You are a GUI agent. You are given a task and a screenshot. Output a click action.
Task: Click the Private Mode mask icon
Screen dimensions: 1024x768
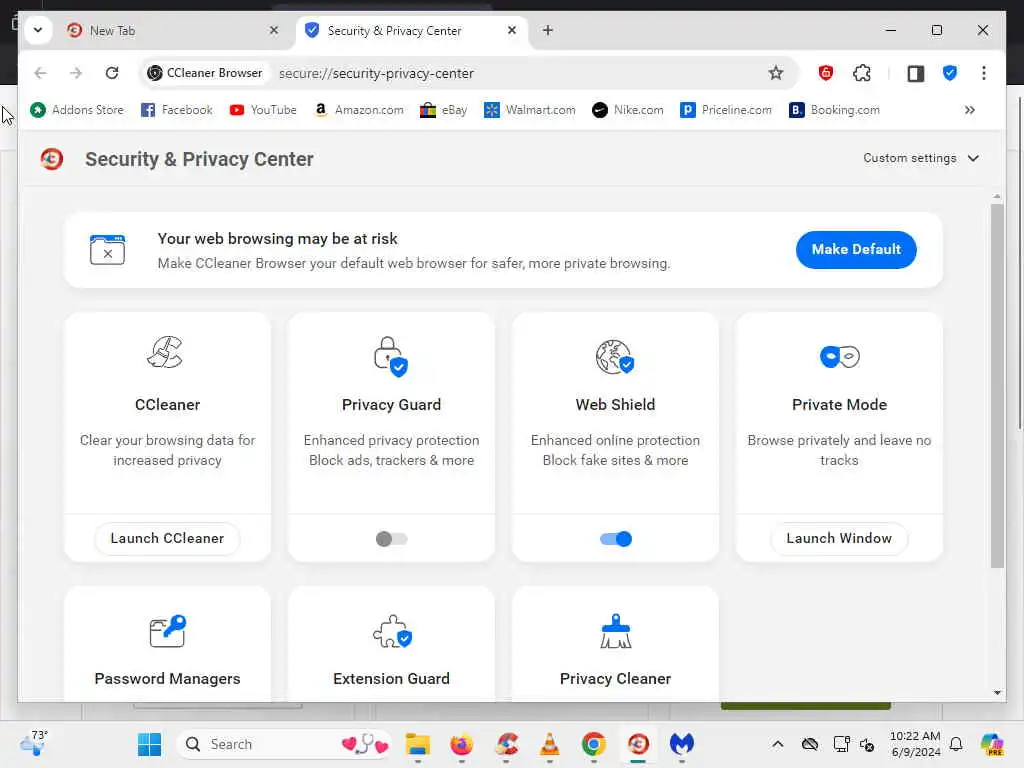tap(839, 357)
